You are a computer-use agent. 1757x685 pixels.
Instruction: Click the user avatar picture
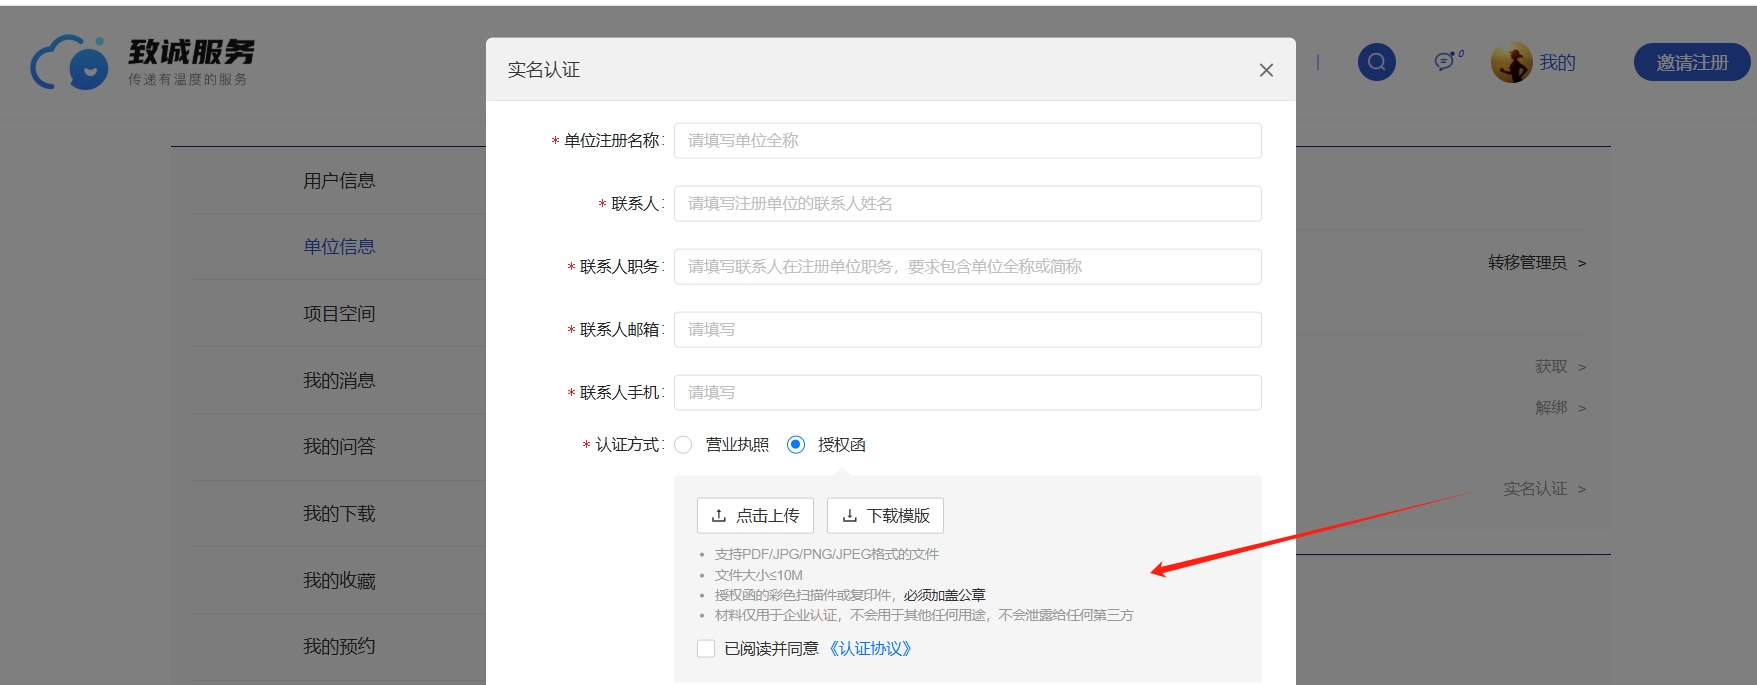pyautogui.click(x=1511, y=62)
